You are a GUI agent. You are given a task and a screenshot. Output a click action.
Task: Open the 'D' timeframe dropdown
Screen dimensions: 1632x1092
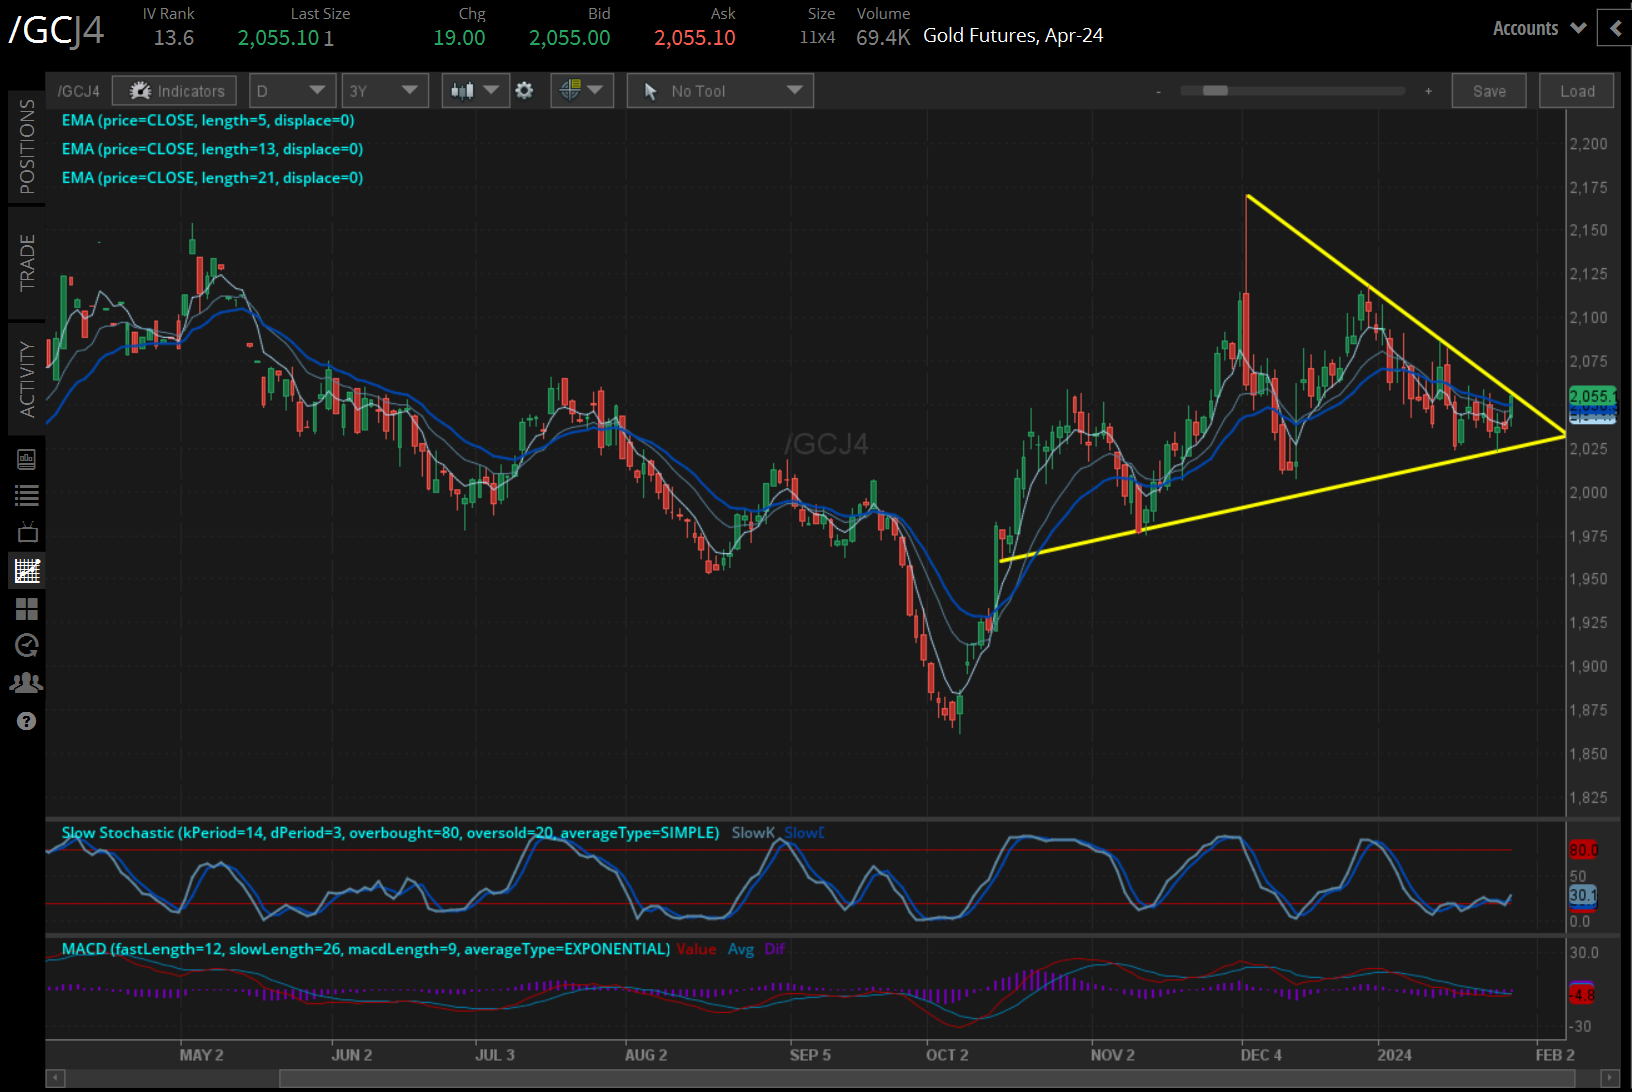tap(292, 90)
